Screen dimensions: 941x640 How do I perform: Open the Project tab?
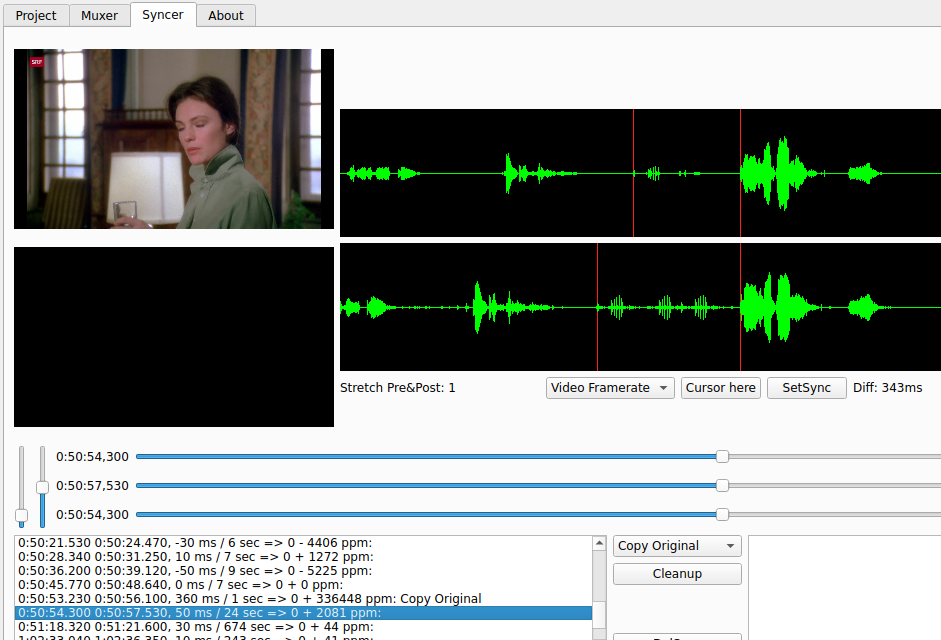pos(36,16)
